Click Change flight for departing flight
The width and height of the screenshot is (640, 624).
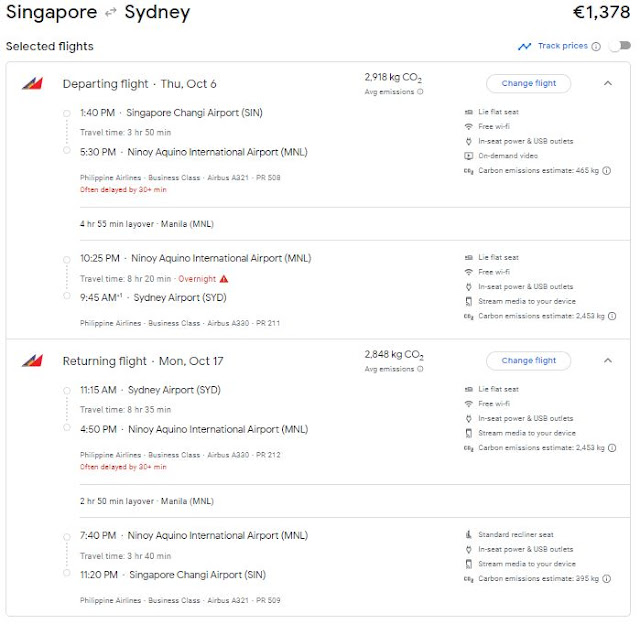tap(528, 83)
